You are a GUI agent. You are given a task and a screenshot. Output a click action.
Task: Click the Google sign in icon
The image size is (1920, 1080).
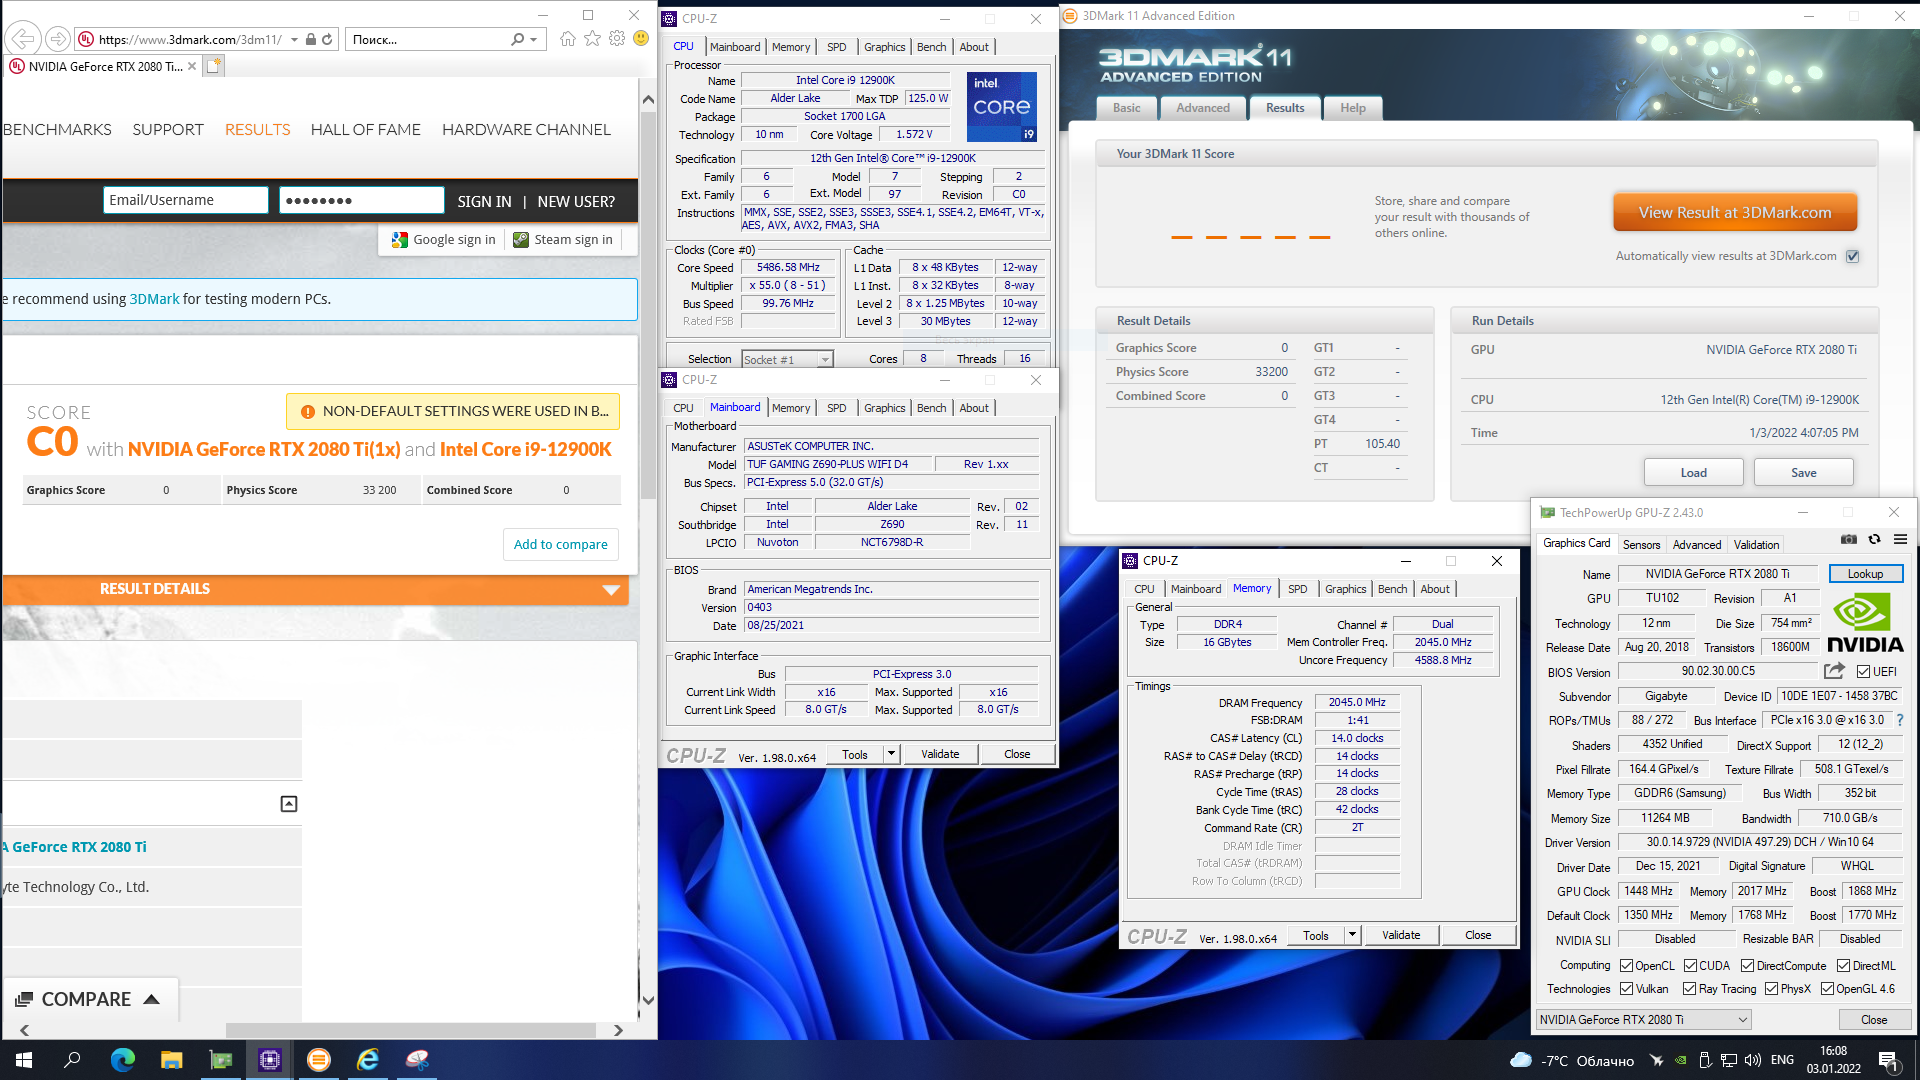[400, 240]
